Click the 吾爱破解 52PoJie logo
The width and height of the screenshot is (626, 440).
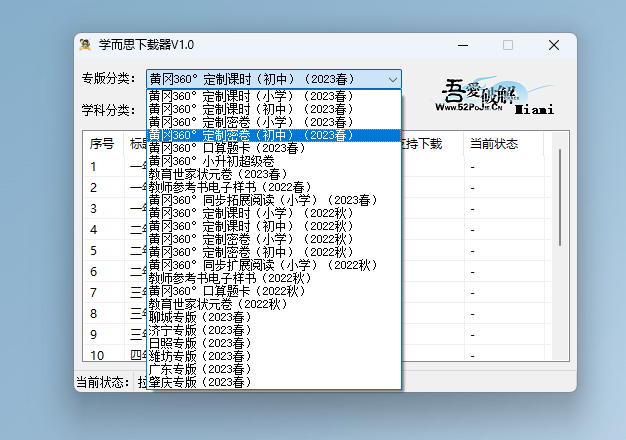point(494,96)
